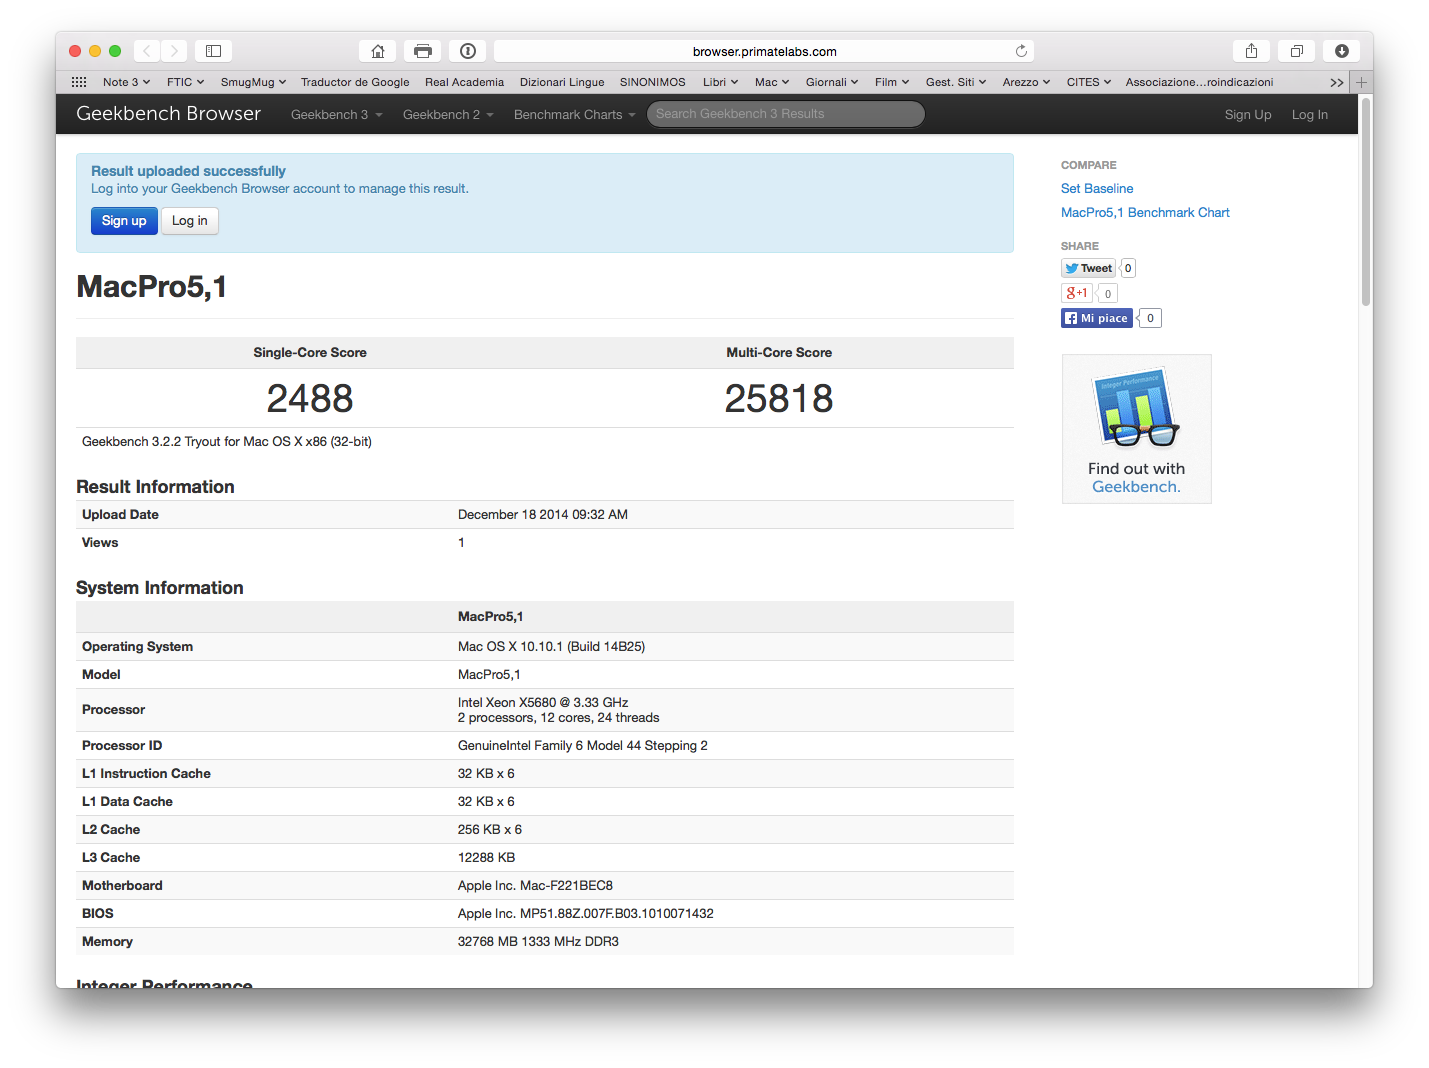This screenshot has width=1429, height=1068.
Task: Go back with Safari's back arrow
Action: [147, 51]
